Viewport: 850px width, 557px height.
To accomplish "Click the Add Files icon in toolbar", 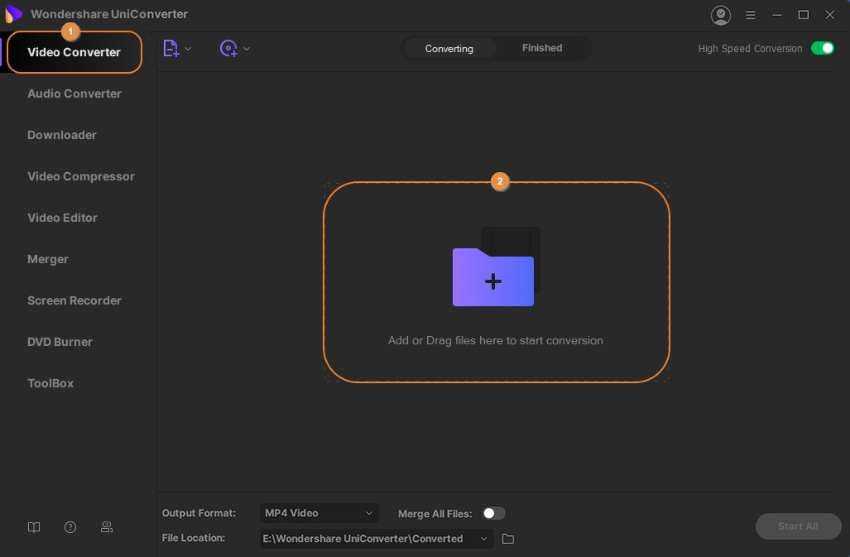I will click(x=171, y=48).
